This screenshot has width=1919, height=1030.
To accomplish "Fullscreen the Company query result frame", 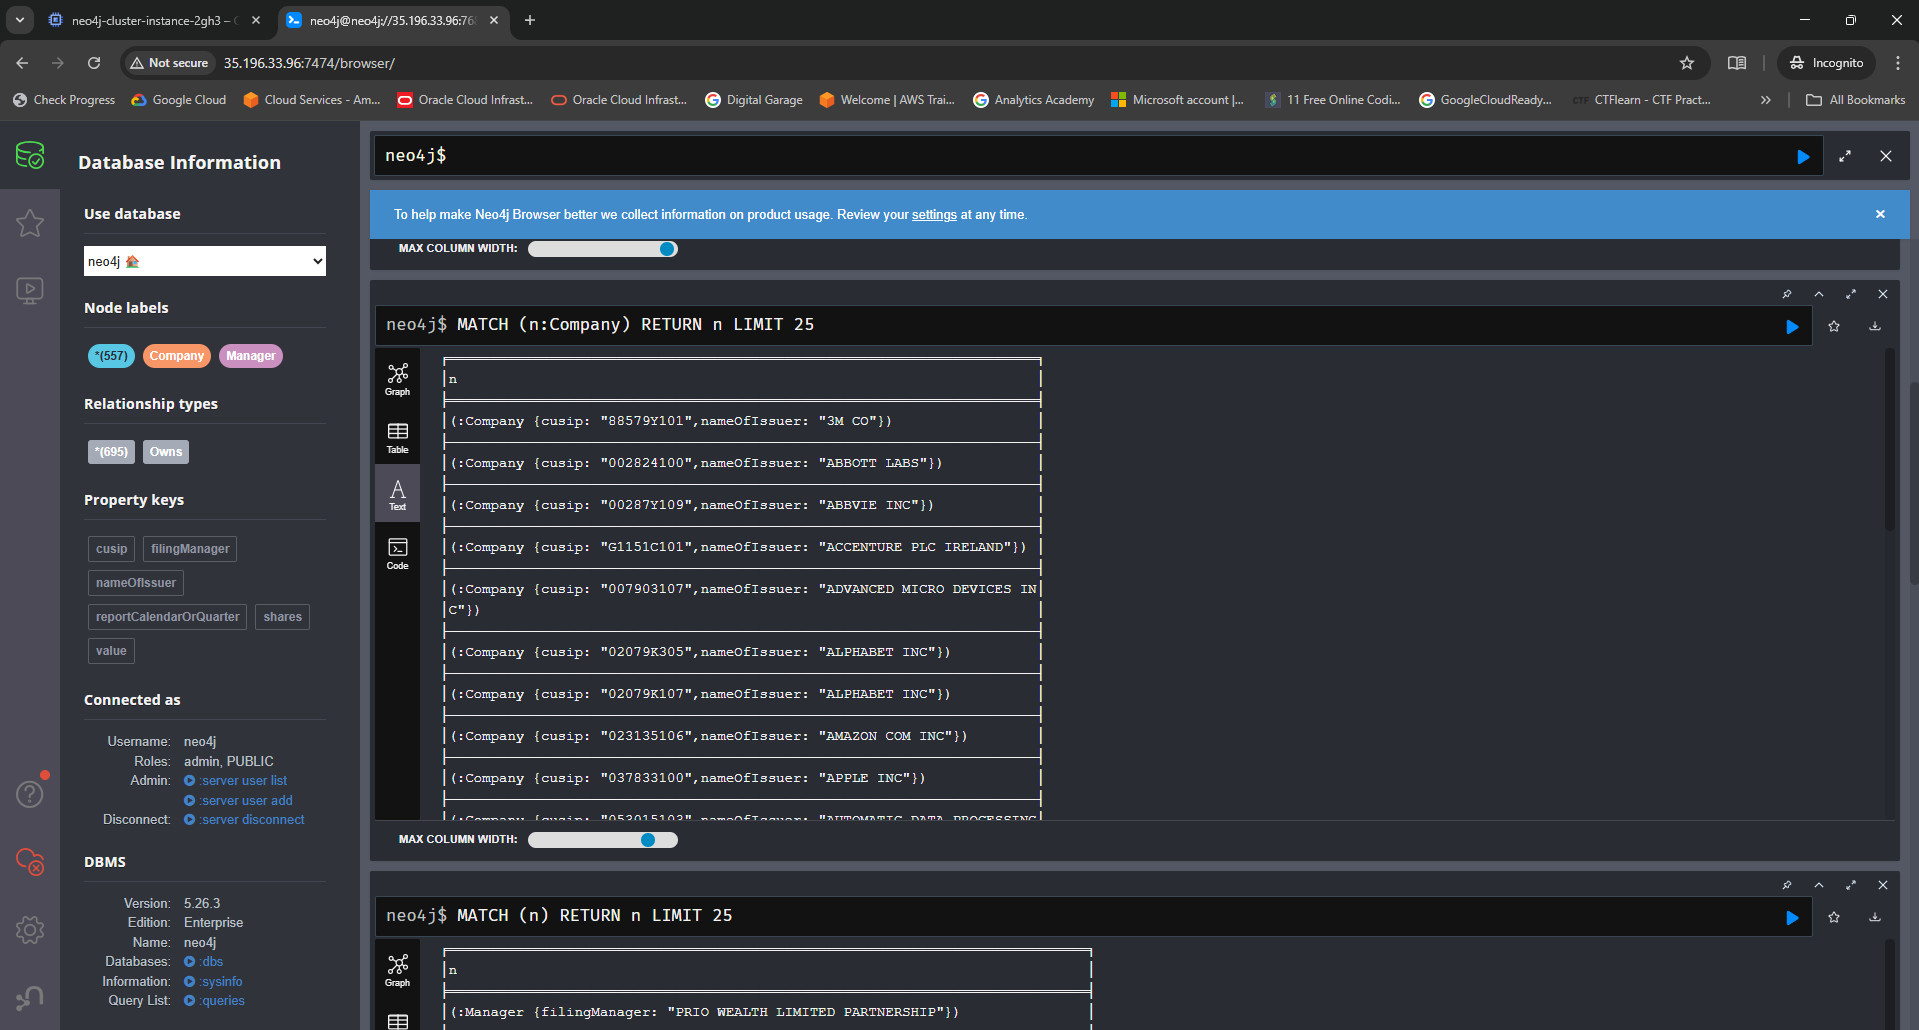I will coord(1851,294).
